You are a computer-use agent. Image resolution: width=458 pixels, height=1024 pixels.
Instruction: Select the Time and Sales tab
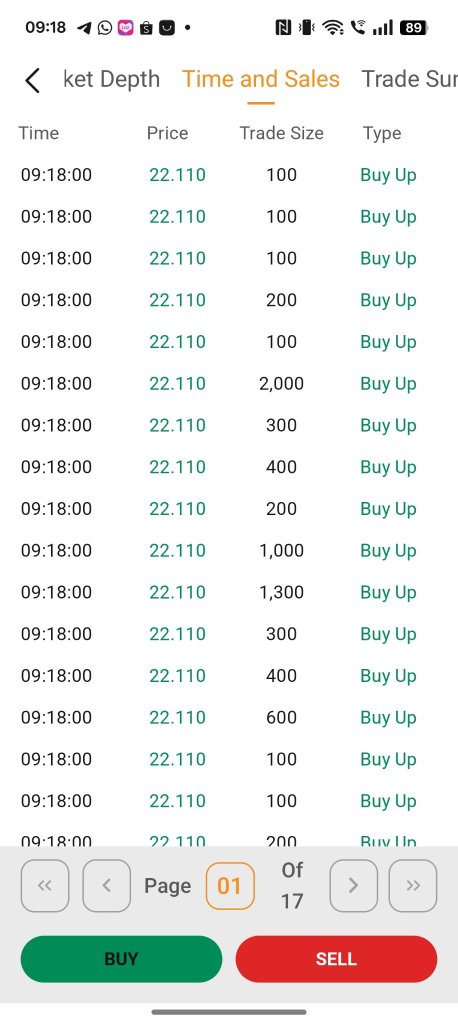point(261,79)
